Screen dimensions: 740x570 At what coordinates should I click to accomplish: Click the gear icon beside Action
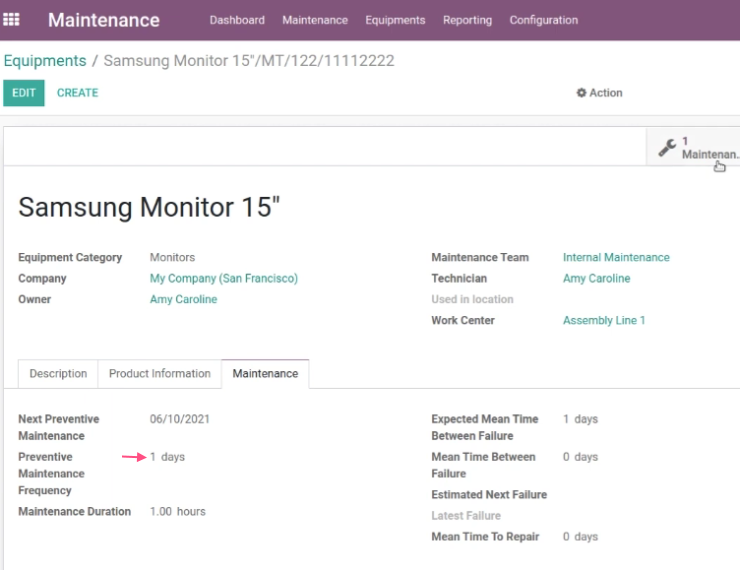click(581, 93)
